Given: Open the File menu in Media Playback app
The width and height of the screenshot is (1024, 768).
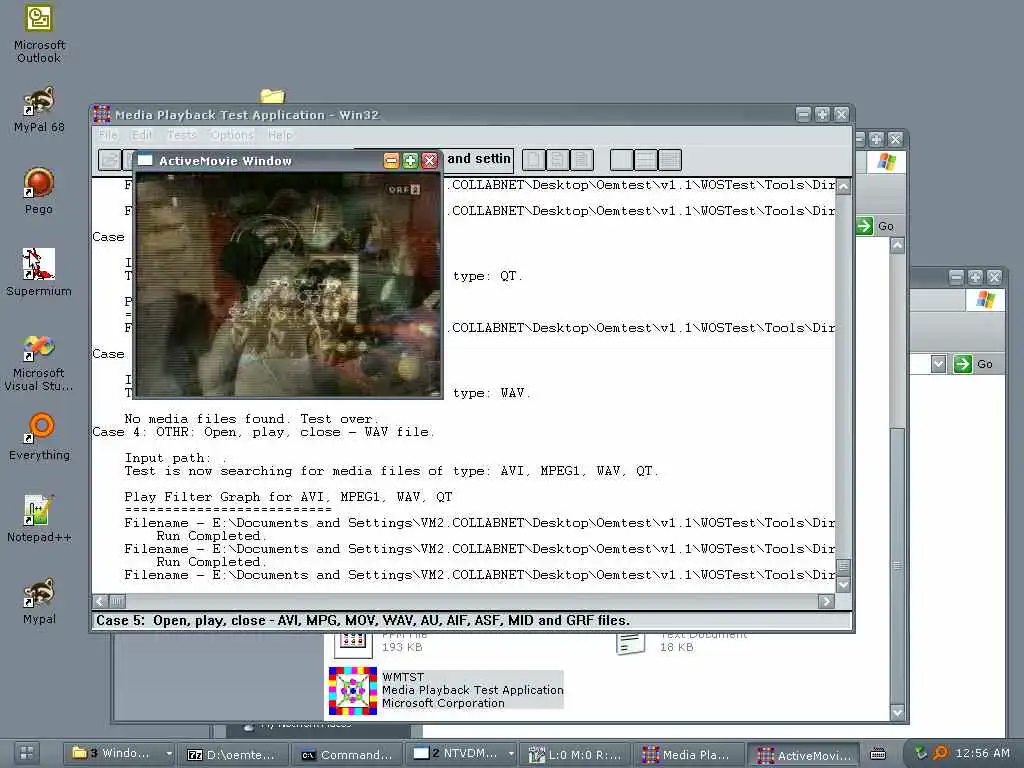Looking at the screenshot, I should coord(108,135).
